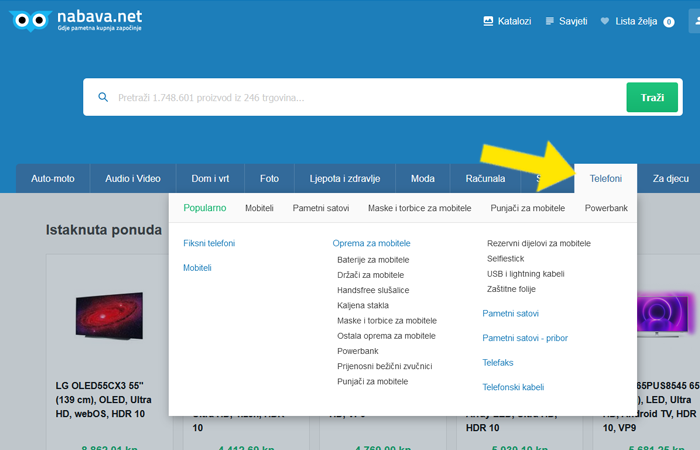Open Selfiestick link
This screenshot has width=700, height=450.
(505, 258)
